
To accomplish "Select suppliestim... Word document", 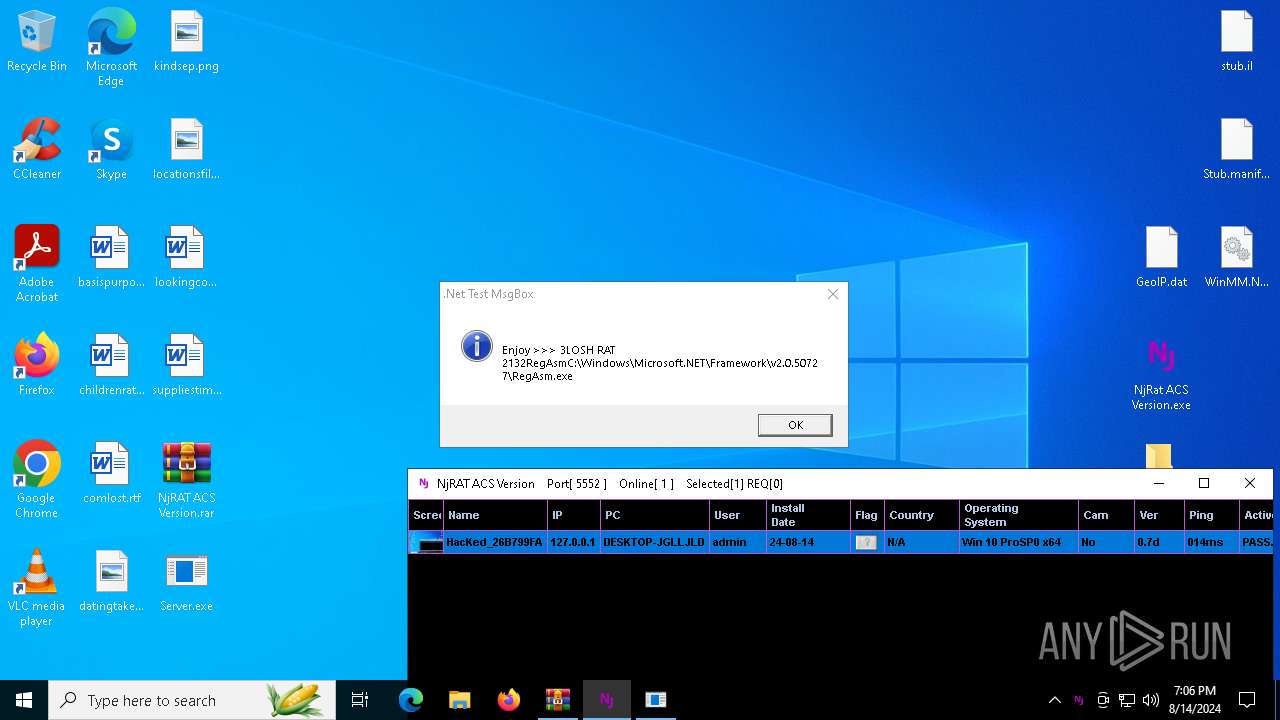I will [x=186, y=366].
